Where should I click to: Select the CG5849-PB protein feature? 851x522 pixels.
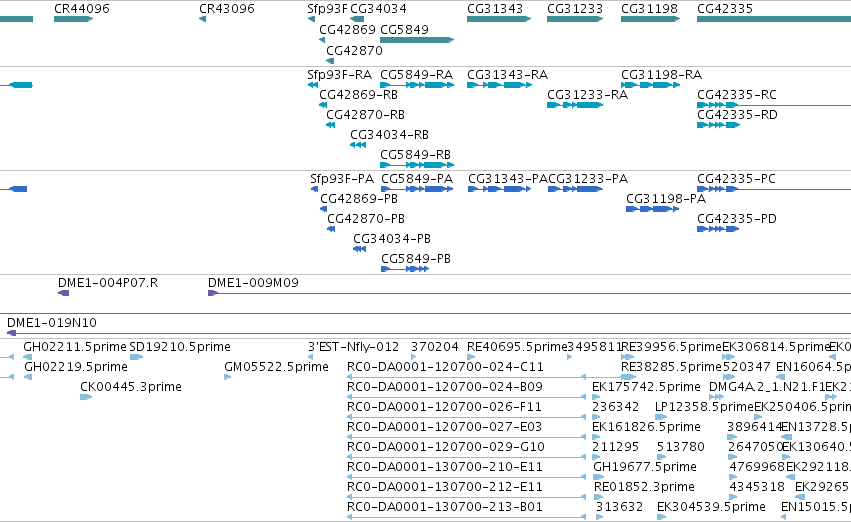(405, 269)
